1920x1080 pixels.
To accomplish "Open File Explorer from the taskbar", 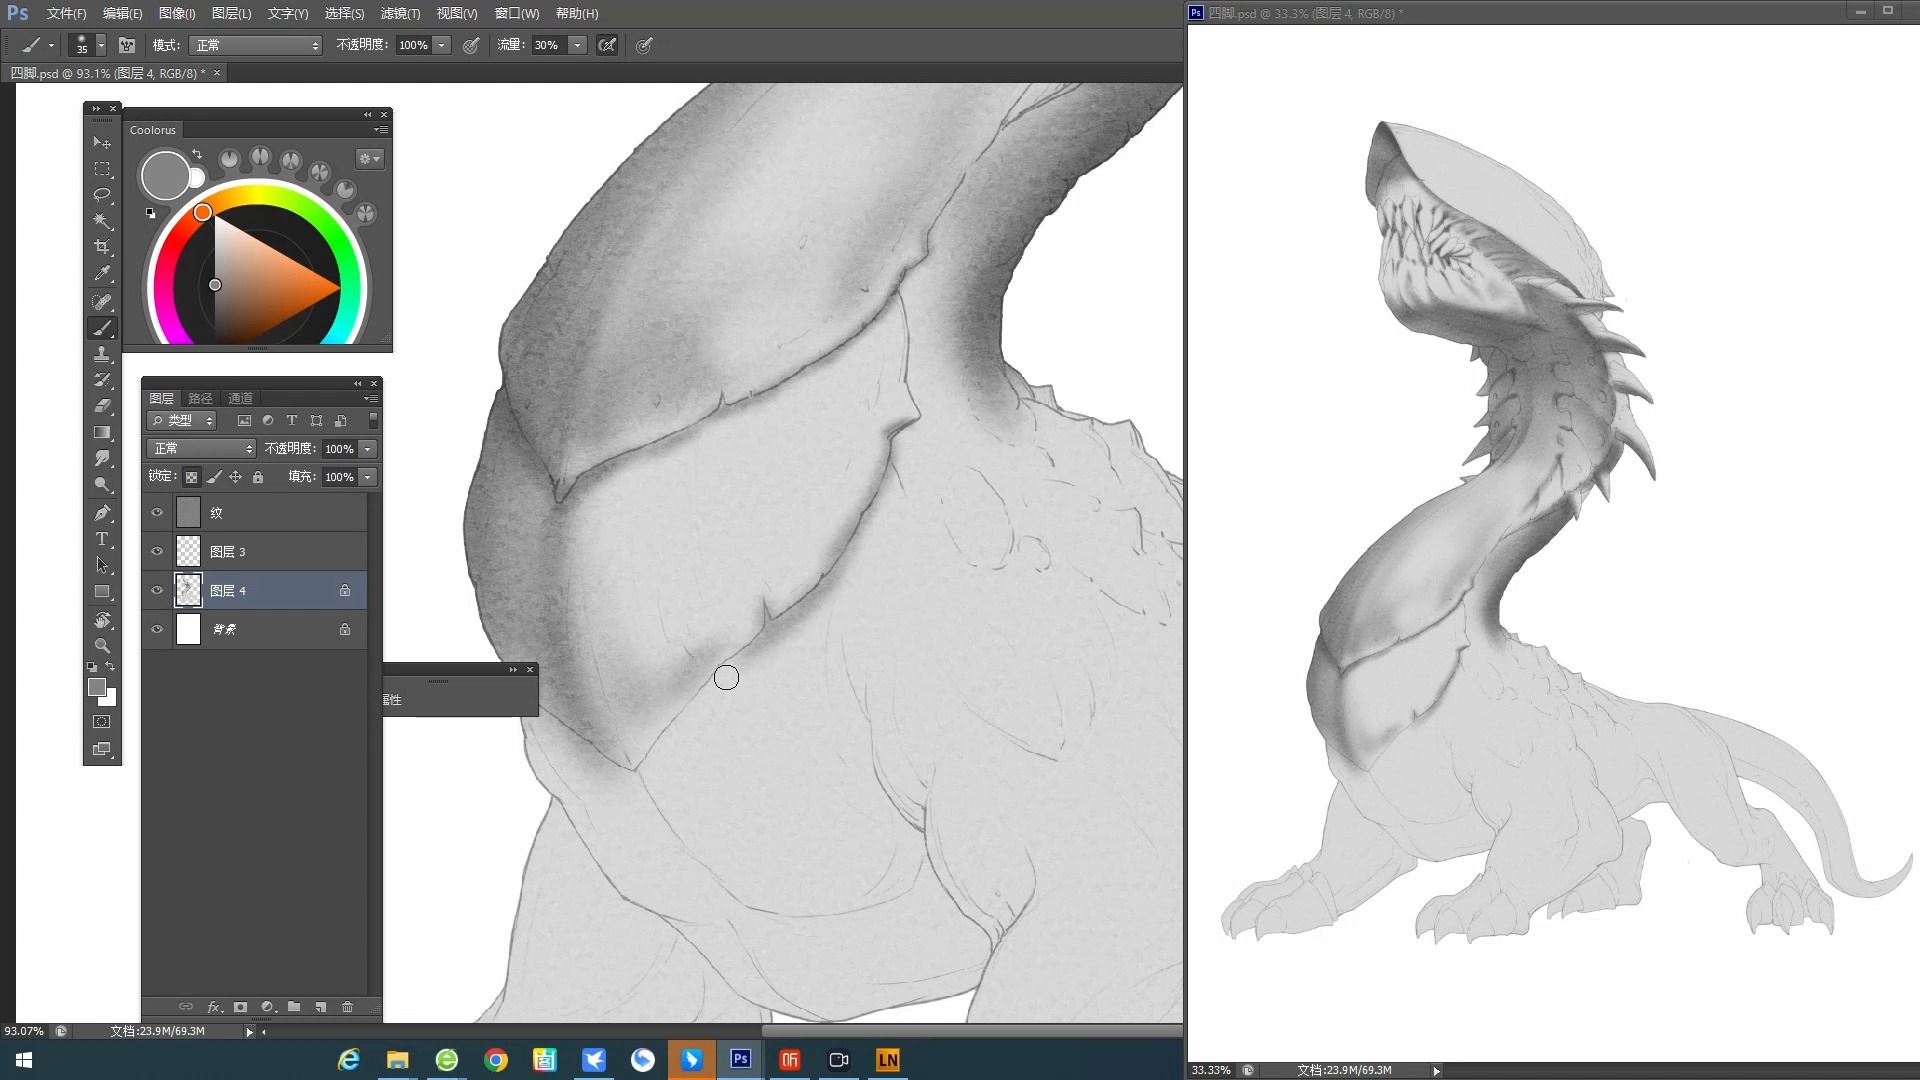I will pos(398,1060).
